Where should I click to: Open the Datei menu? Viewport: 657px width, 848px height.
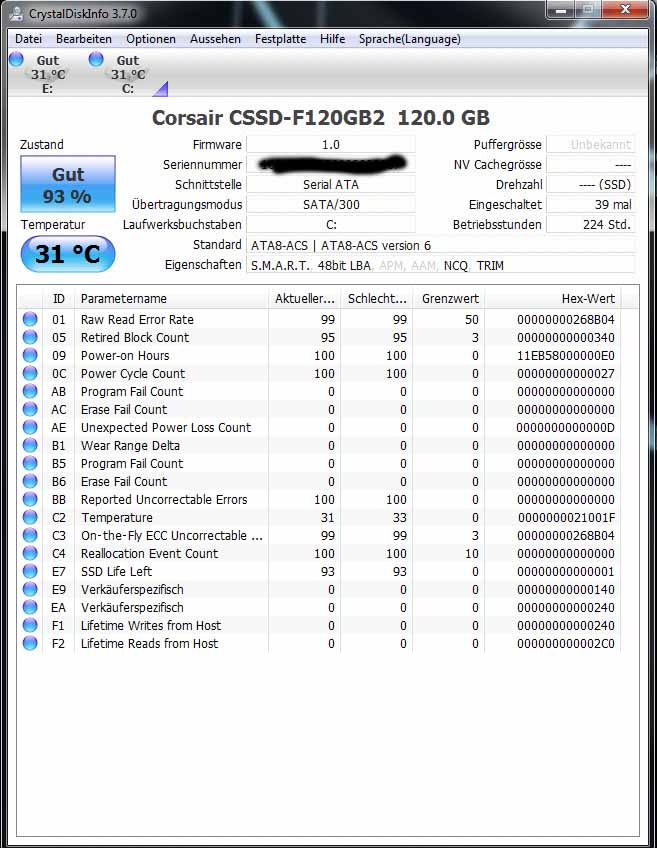coord(28,39)
